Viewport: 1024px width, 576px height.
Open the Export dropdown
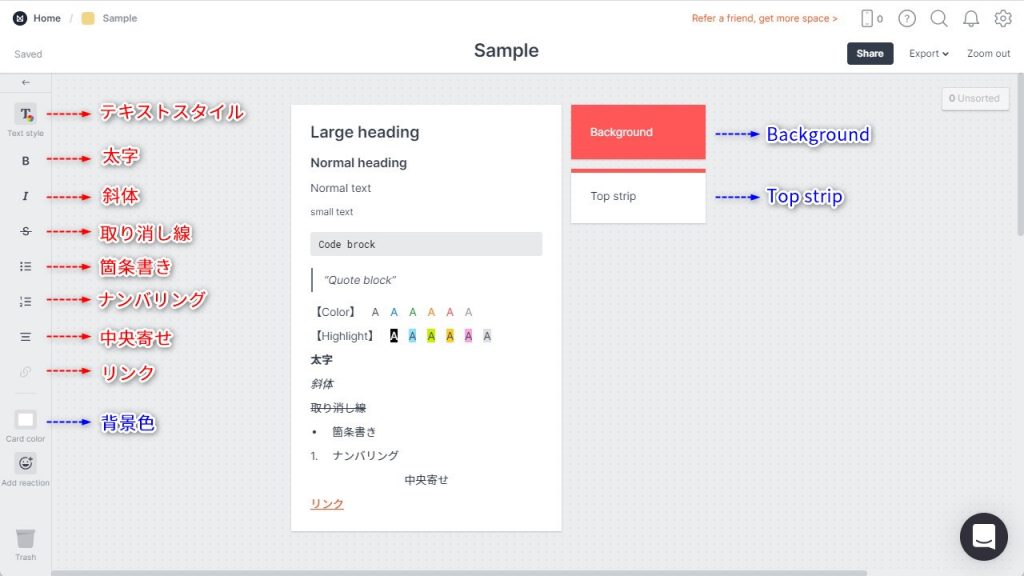click(929, 54)
